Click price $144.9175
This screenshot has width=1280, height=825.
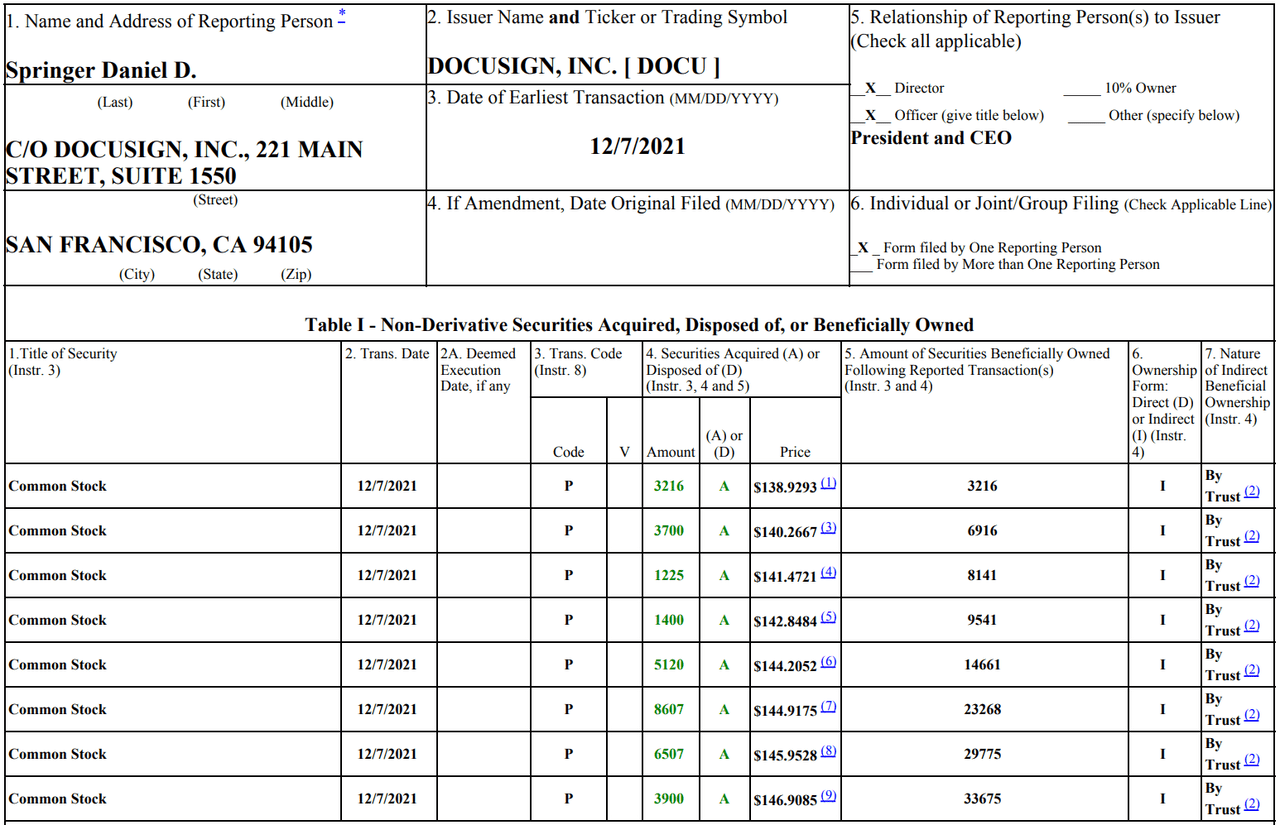click(785, 710)
